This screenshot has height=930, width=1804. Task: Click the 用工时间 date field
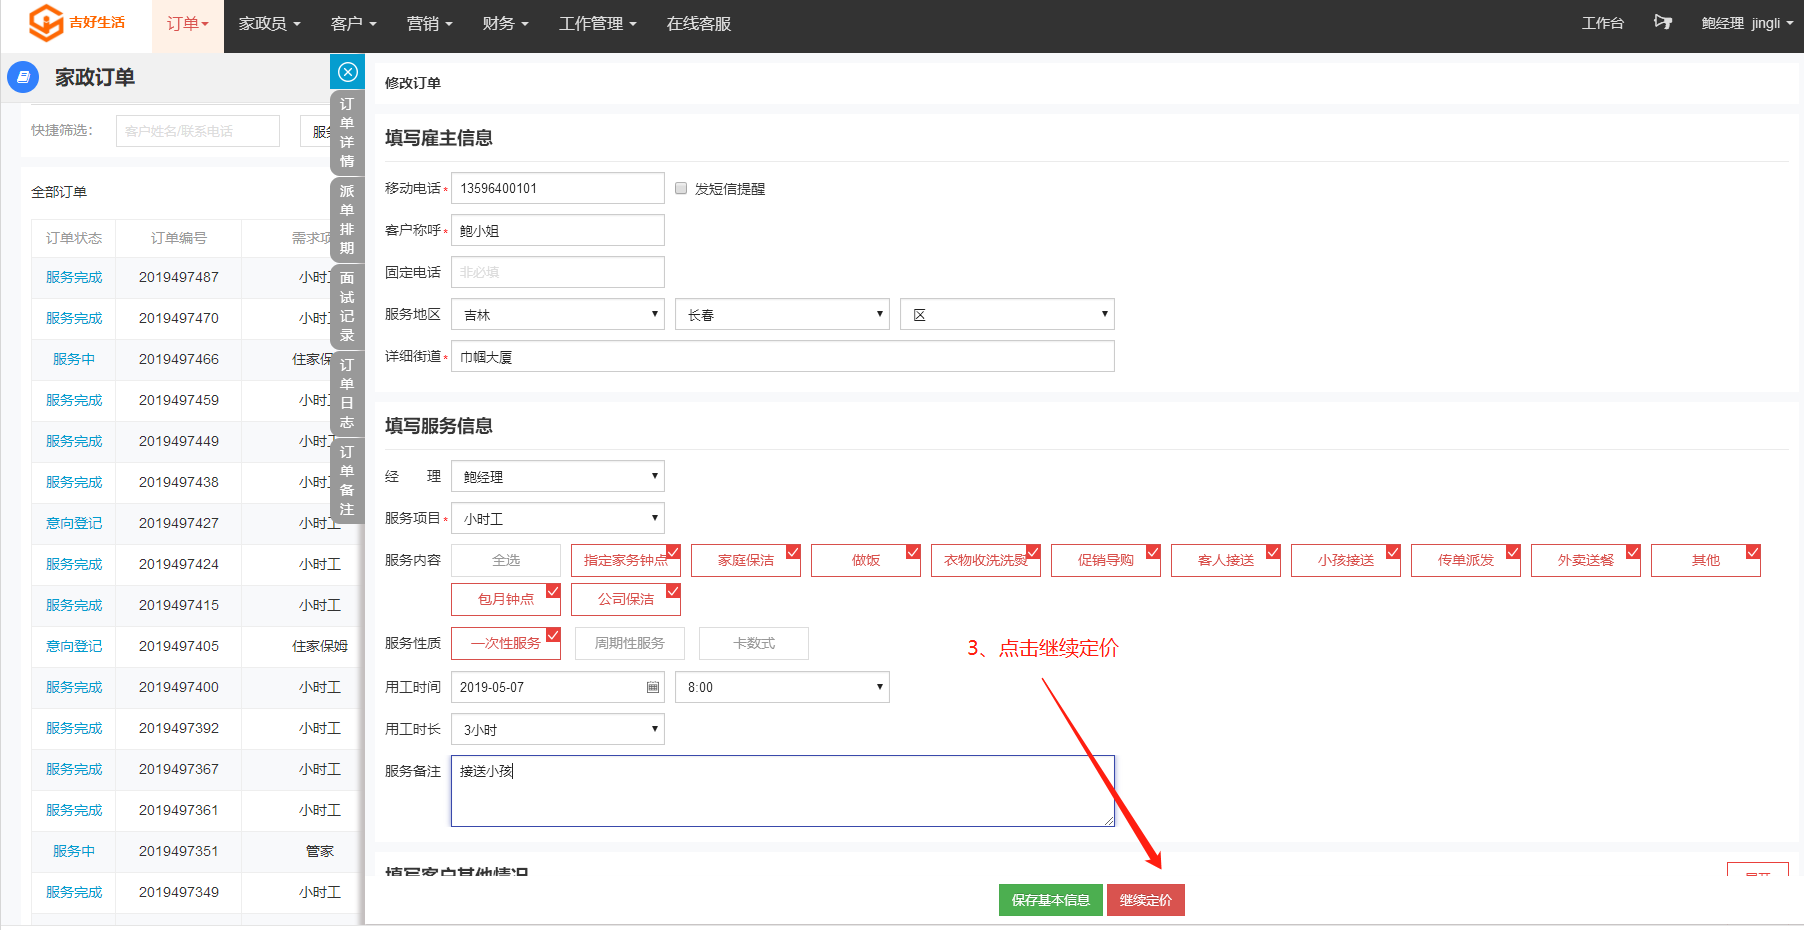click(558, 687)
